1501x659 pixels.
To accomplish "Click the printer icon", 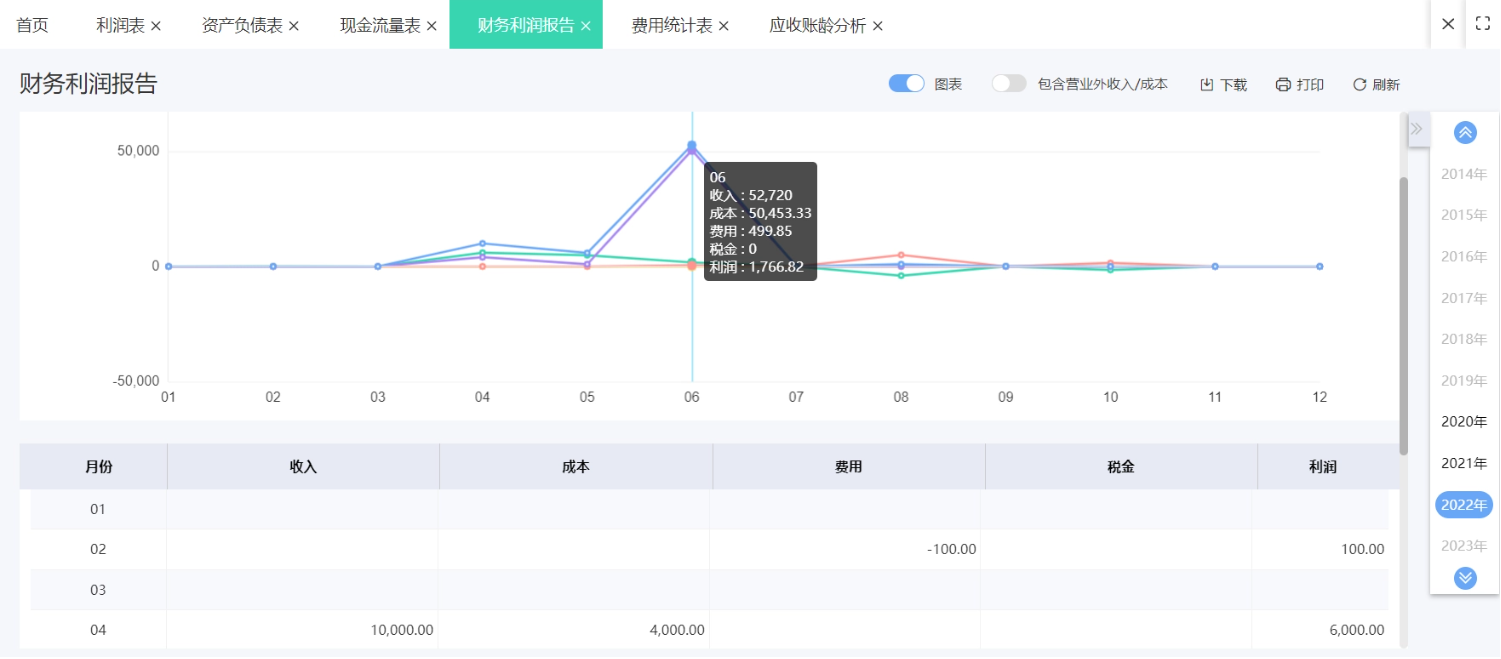I will pyautogui.click(x=1283, y=85).
